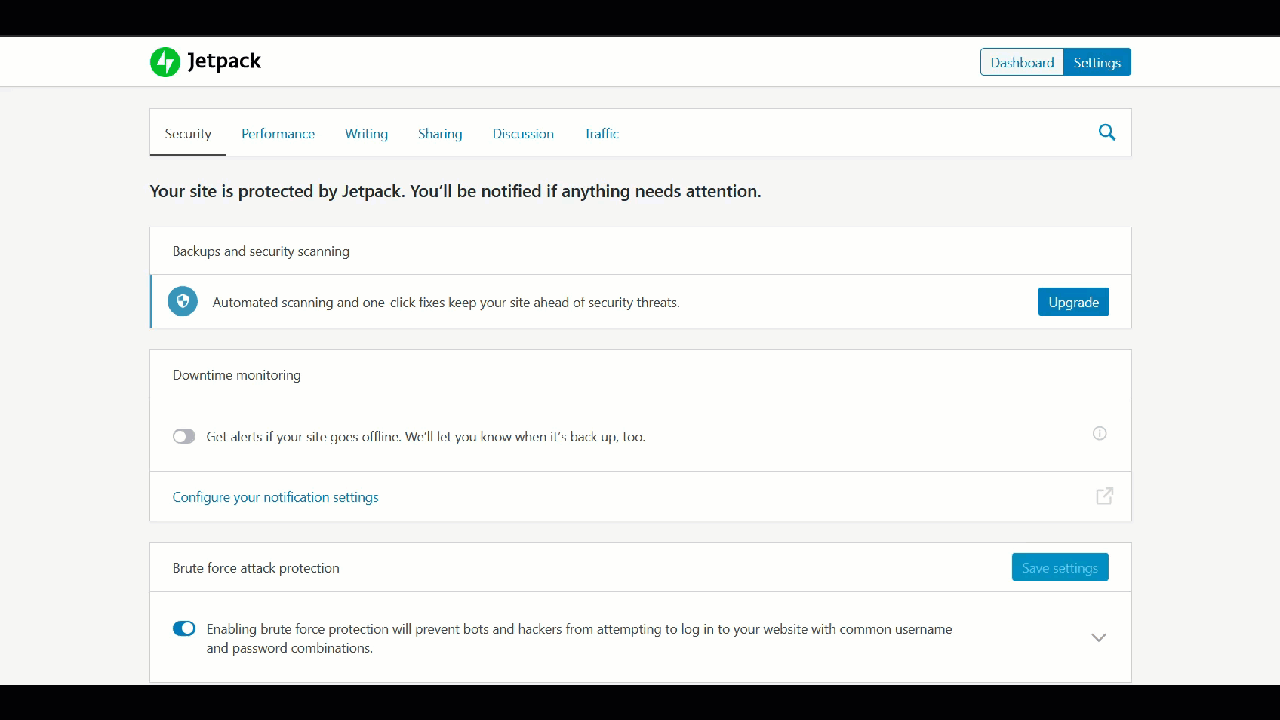Screen dimensions: 1280x720
Task: Click the Jetpack logo icon
Action: [165, 61]
